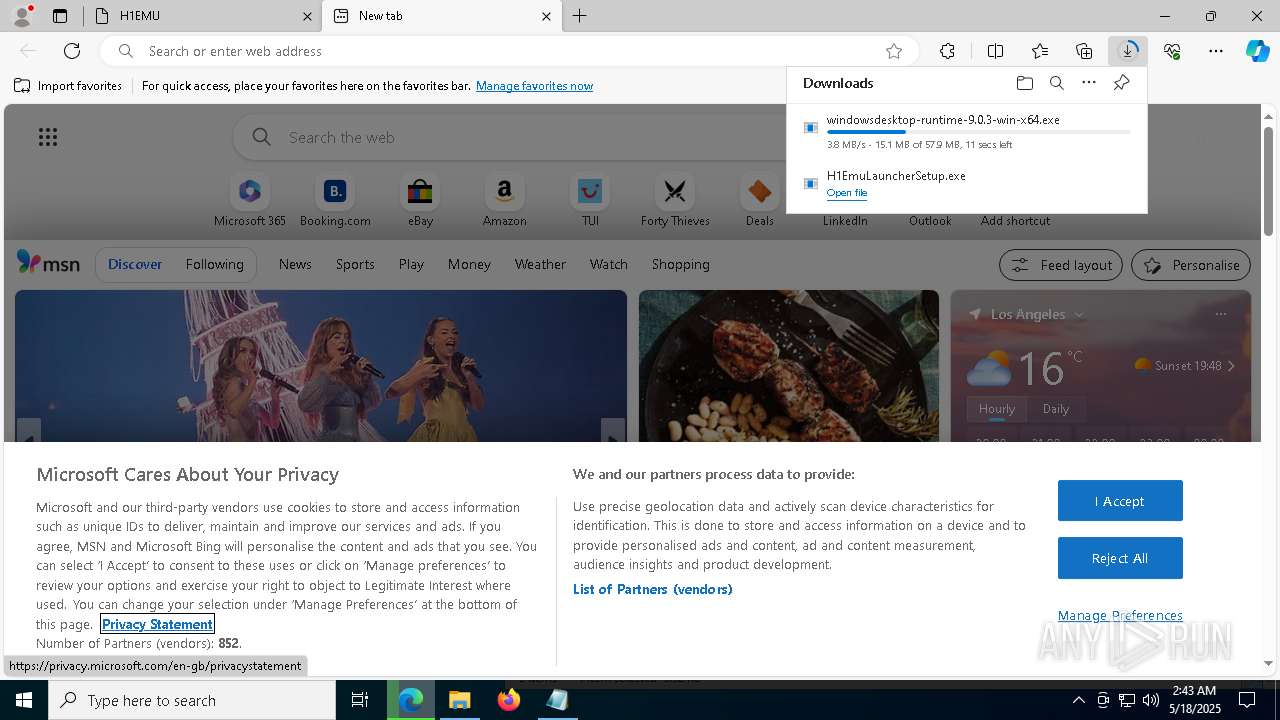Open Manage Preferences link

1120,615
